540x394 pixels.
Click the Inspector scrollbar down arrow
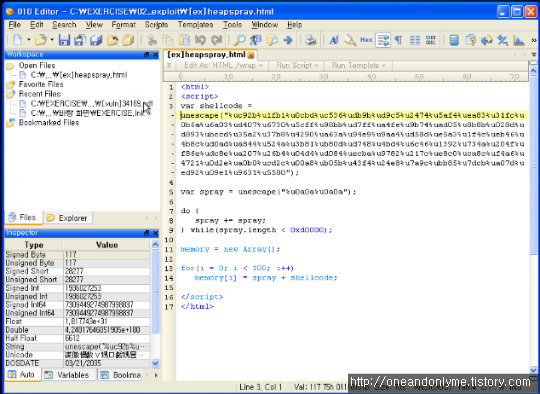pos(155,364)
